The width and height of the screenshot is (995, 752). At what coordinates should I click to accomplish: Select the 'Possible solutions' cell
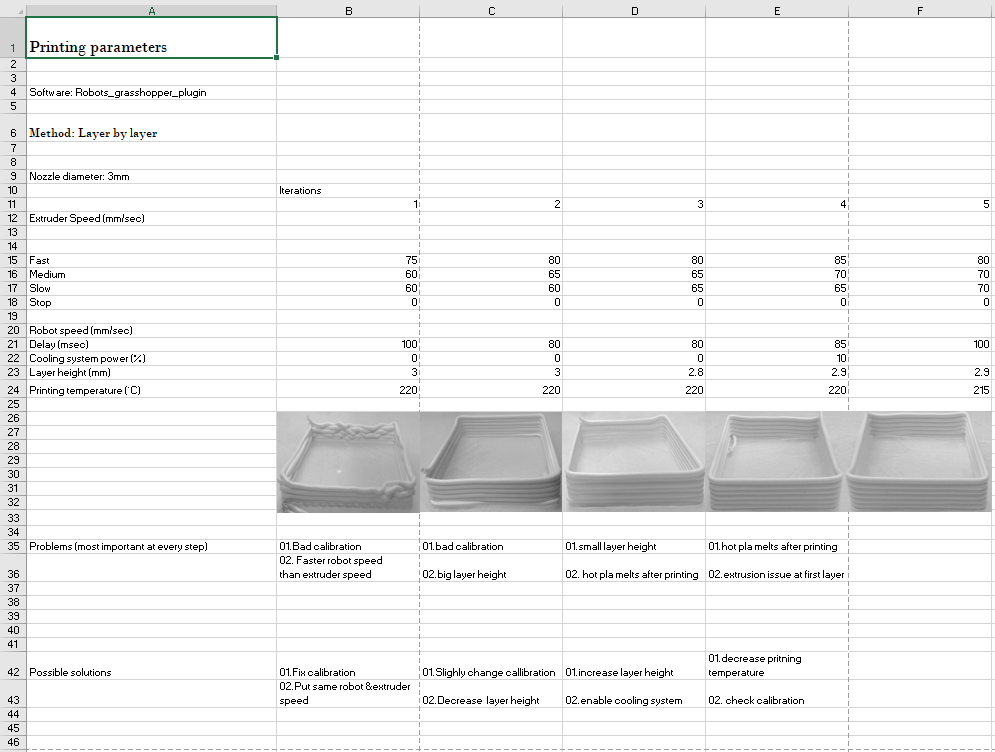(151, 666)
